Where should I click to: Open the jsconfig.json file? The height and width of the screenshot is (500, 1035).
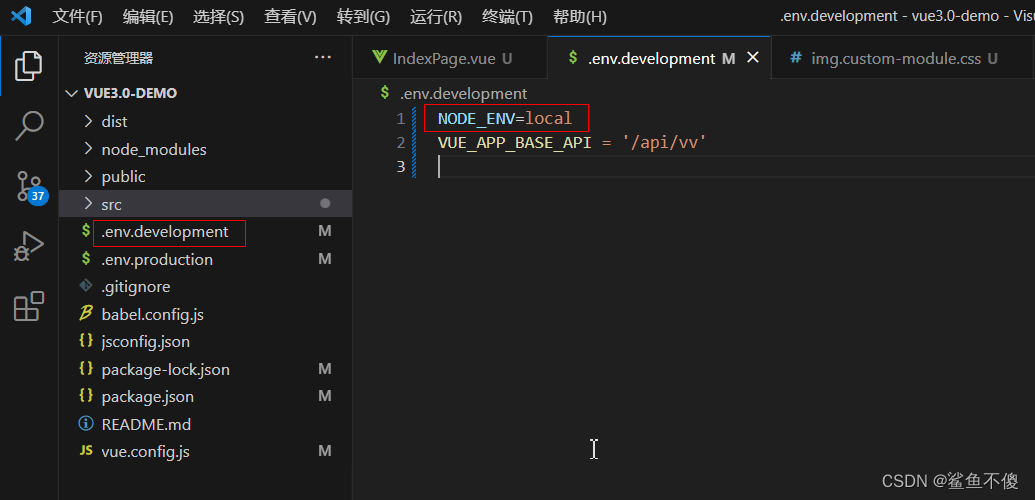click(x=146, y=341)
